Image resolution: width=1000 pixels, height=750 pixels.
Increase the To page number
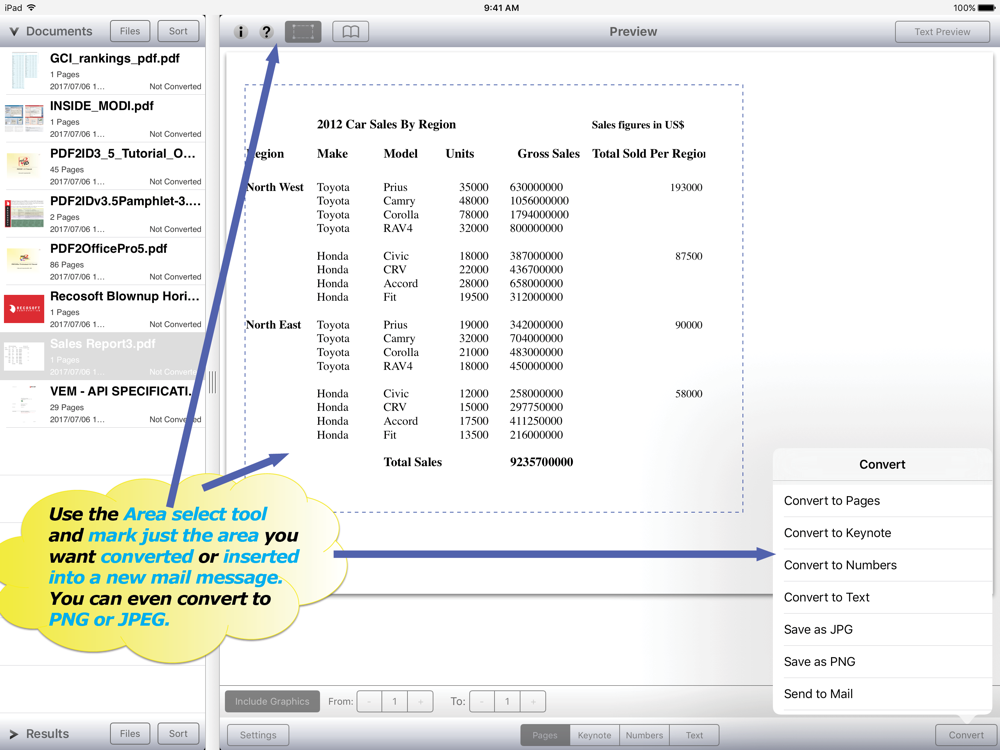(533, 702)
